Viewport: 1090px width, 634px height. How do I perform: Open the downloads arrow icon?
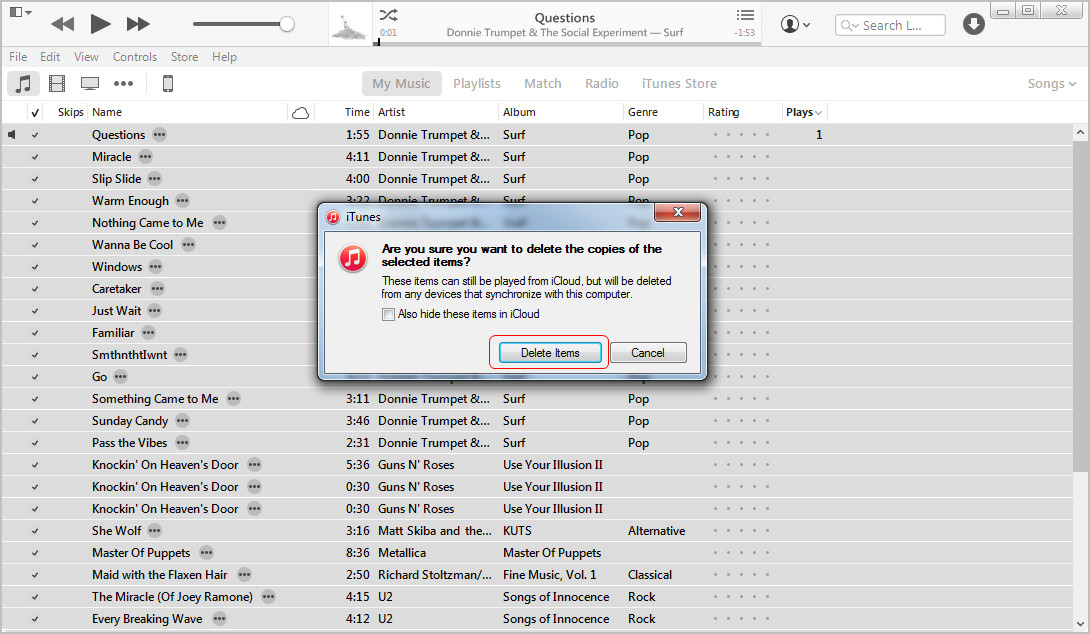973,24
